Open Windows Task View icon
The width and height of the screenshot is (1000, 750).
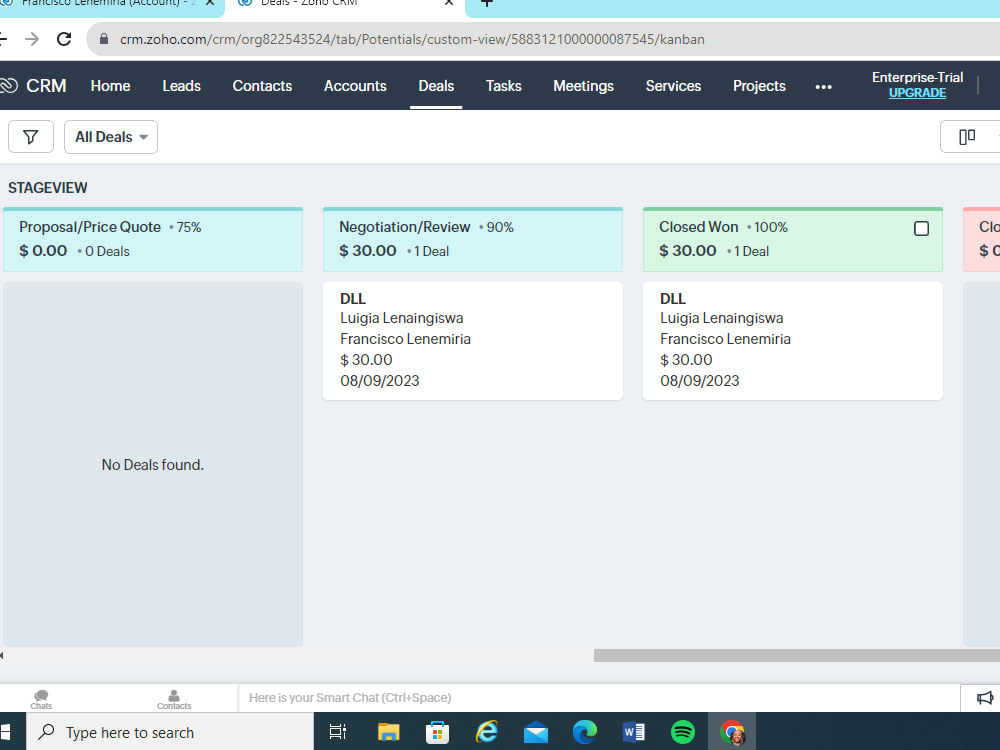pyautogui.click(x=337, y=732)
